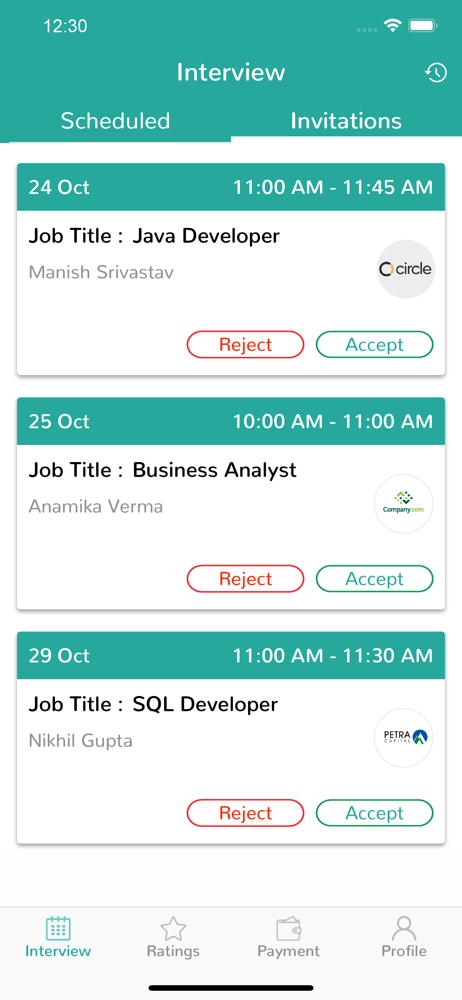This screenshot has width=462, height=1000.
Task: Tap the Circle company logo
Action: point(405,269)
